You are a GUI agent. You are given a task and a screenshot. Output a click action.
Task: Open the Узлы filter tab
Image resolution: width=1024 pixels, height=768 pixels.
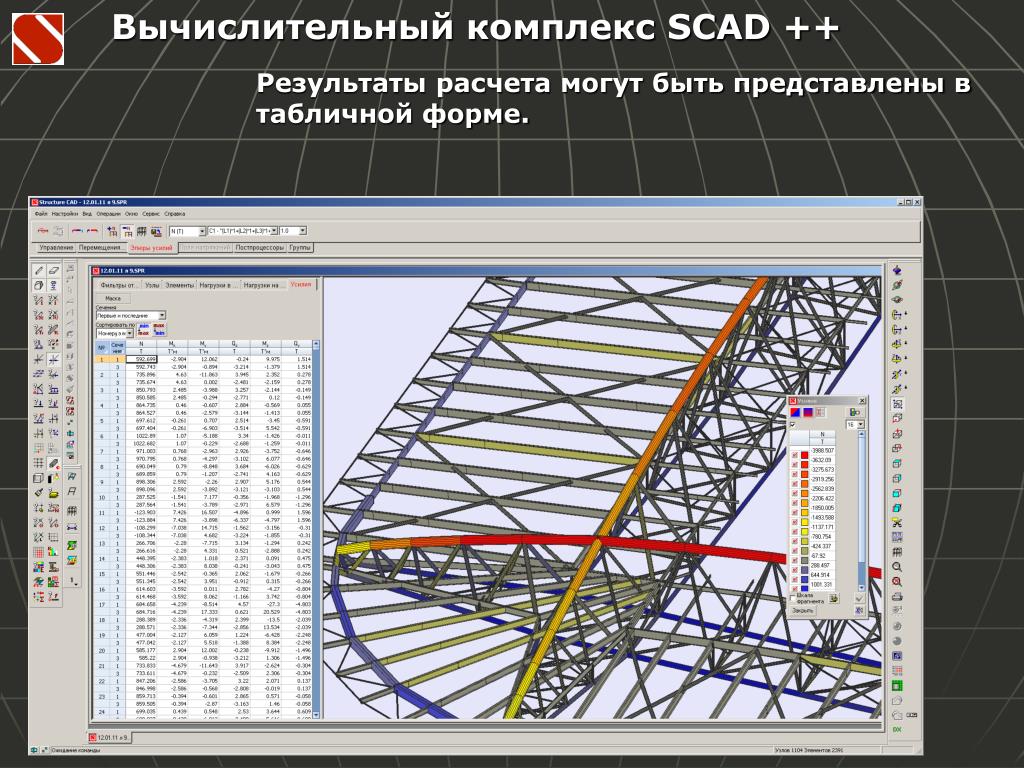coord(152,285)
